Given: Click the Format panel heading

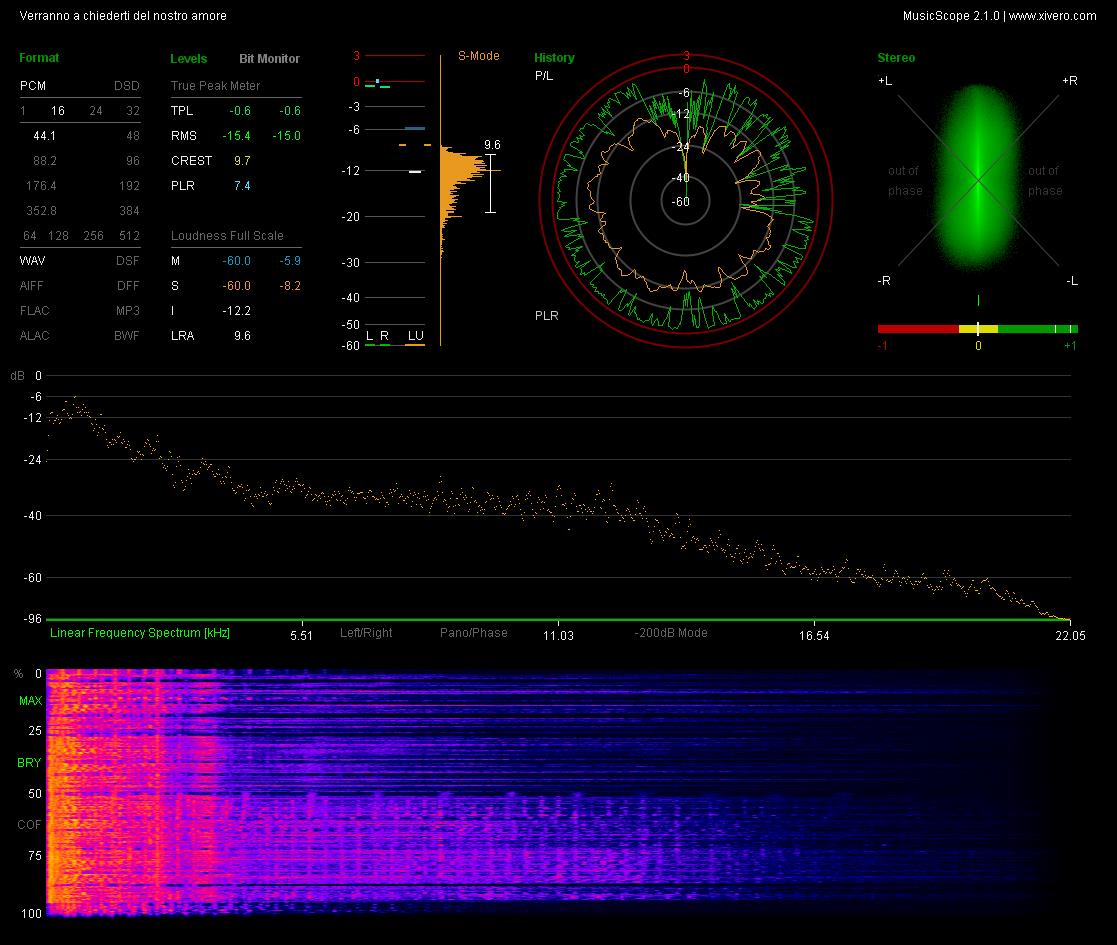Looking at the screenshot, I should tap(39, 58).
